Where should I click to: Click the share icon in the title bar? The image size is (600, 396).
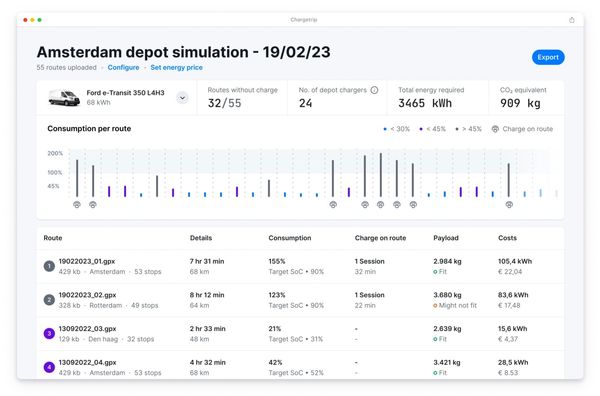572,20
